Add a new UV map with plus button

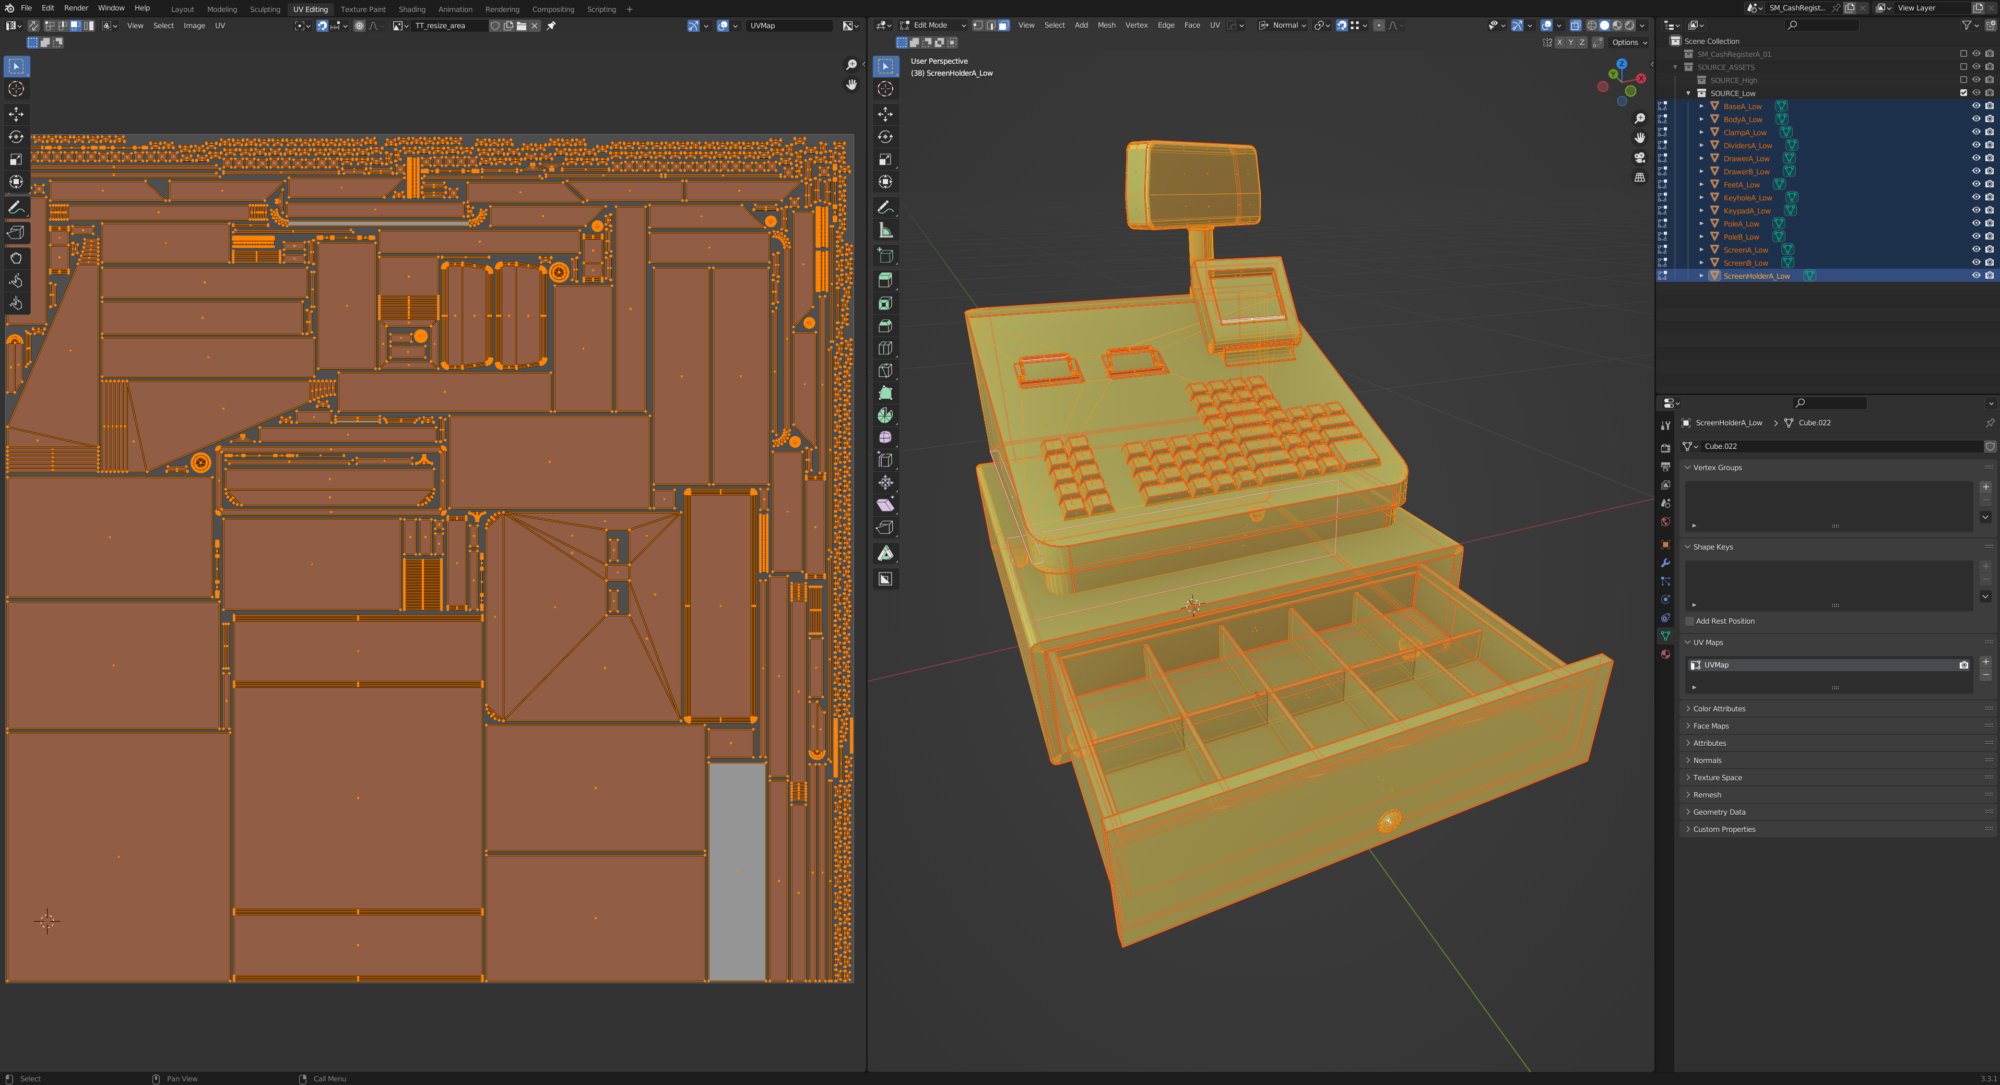tap(1985, 662)
